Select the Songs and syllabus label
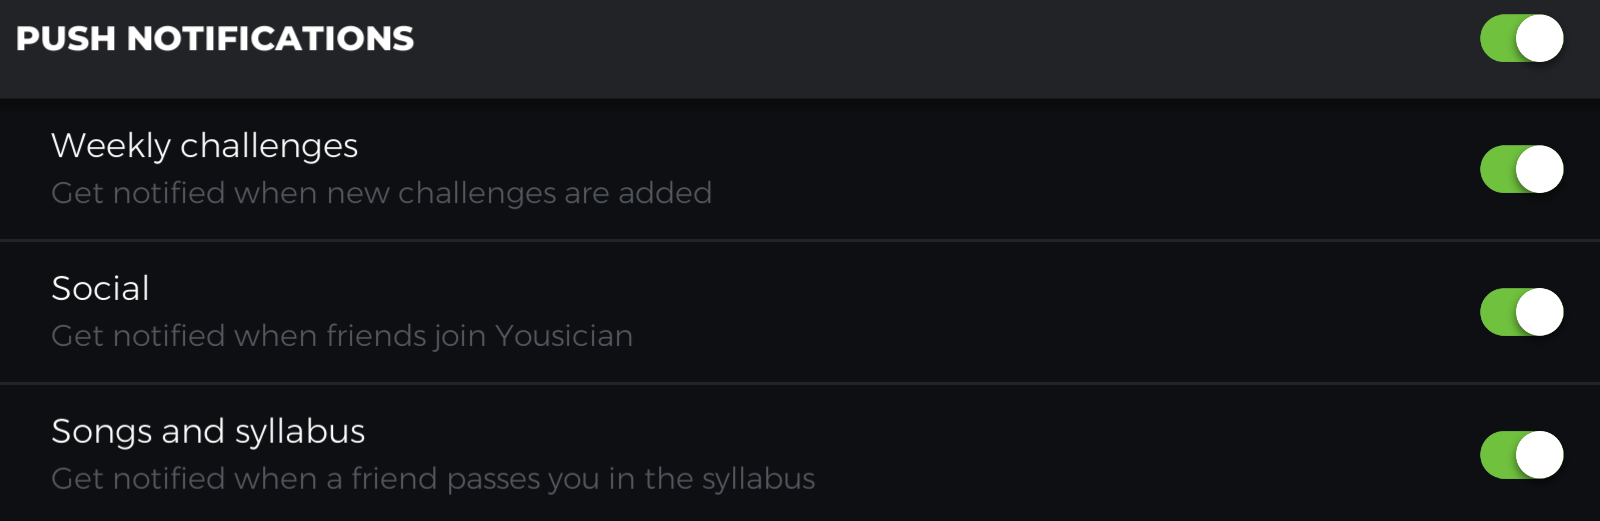The image size is (1600, 521). pos(208,432)
